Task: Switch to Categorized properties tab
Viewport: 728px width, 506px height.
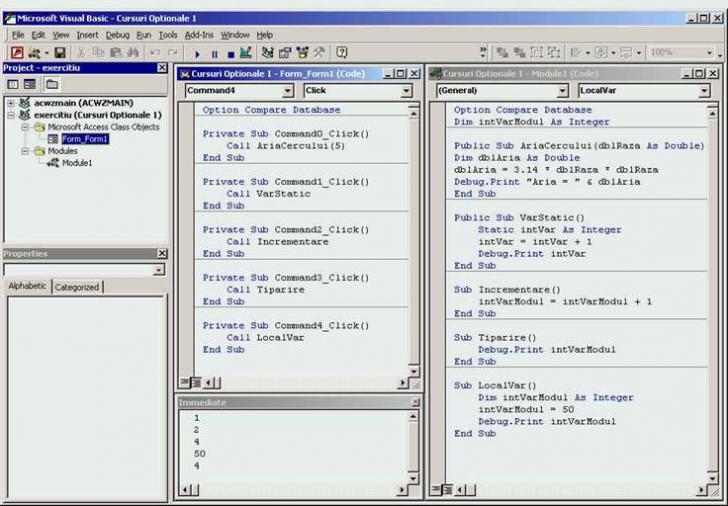Action: pos(77,287)
